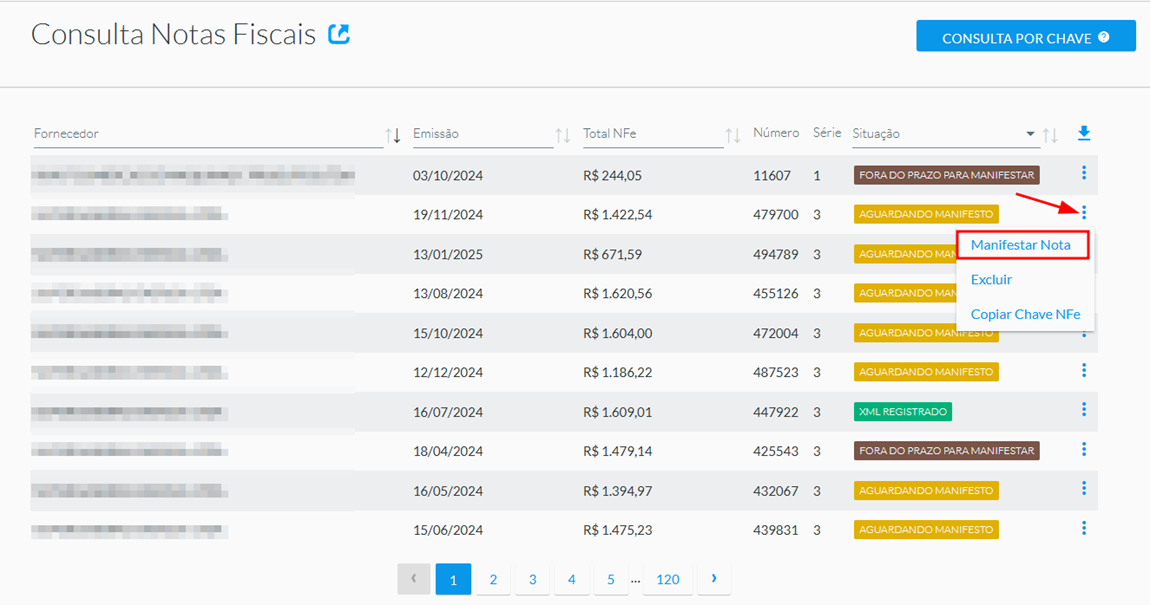This screenshot has height=605, width=1150.
Task: Click emission date 16/07/2024
Action: [x=447, y=412]
